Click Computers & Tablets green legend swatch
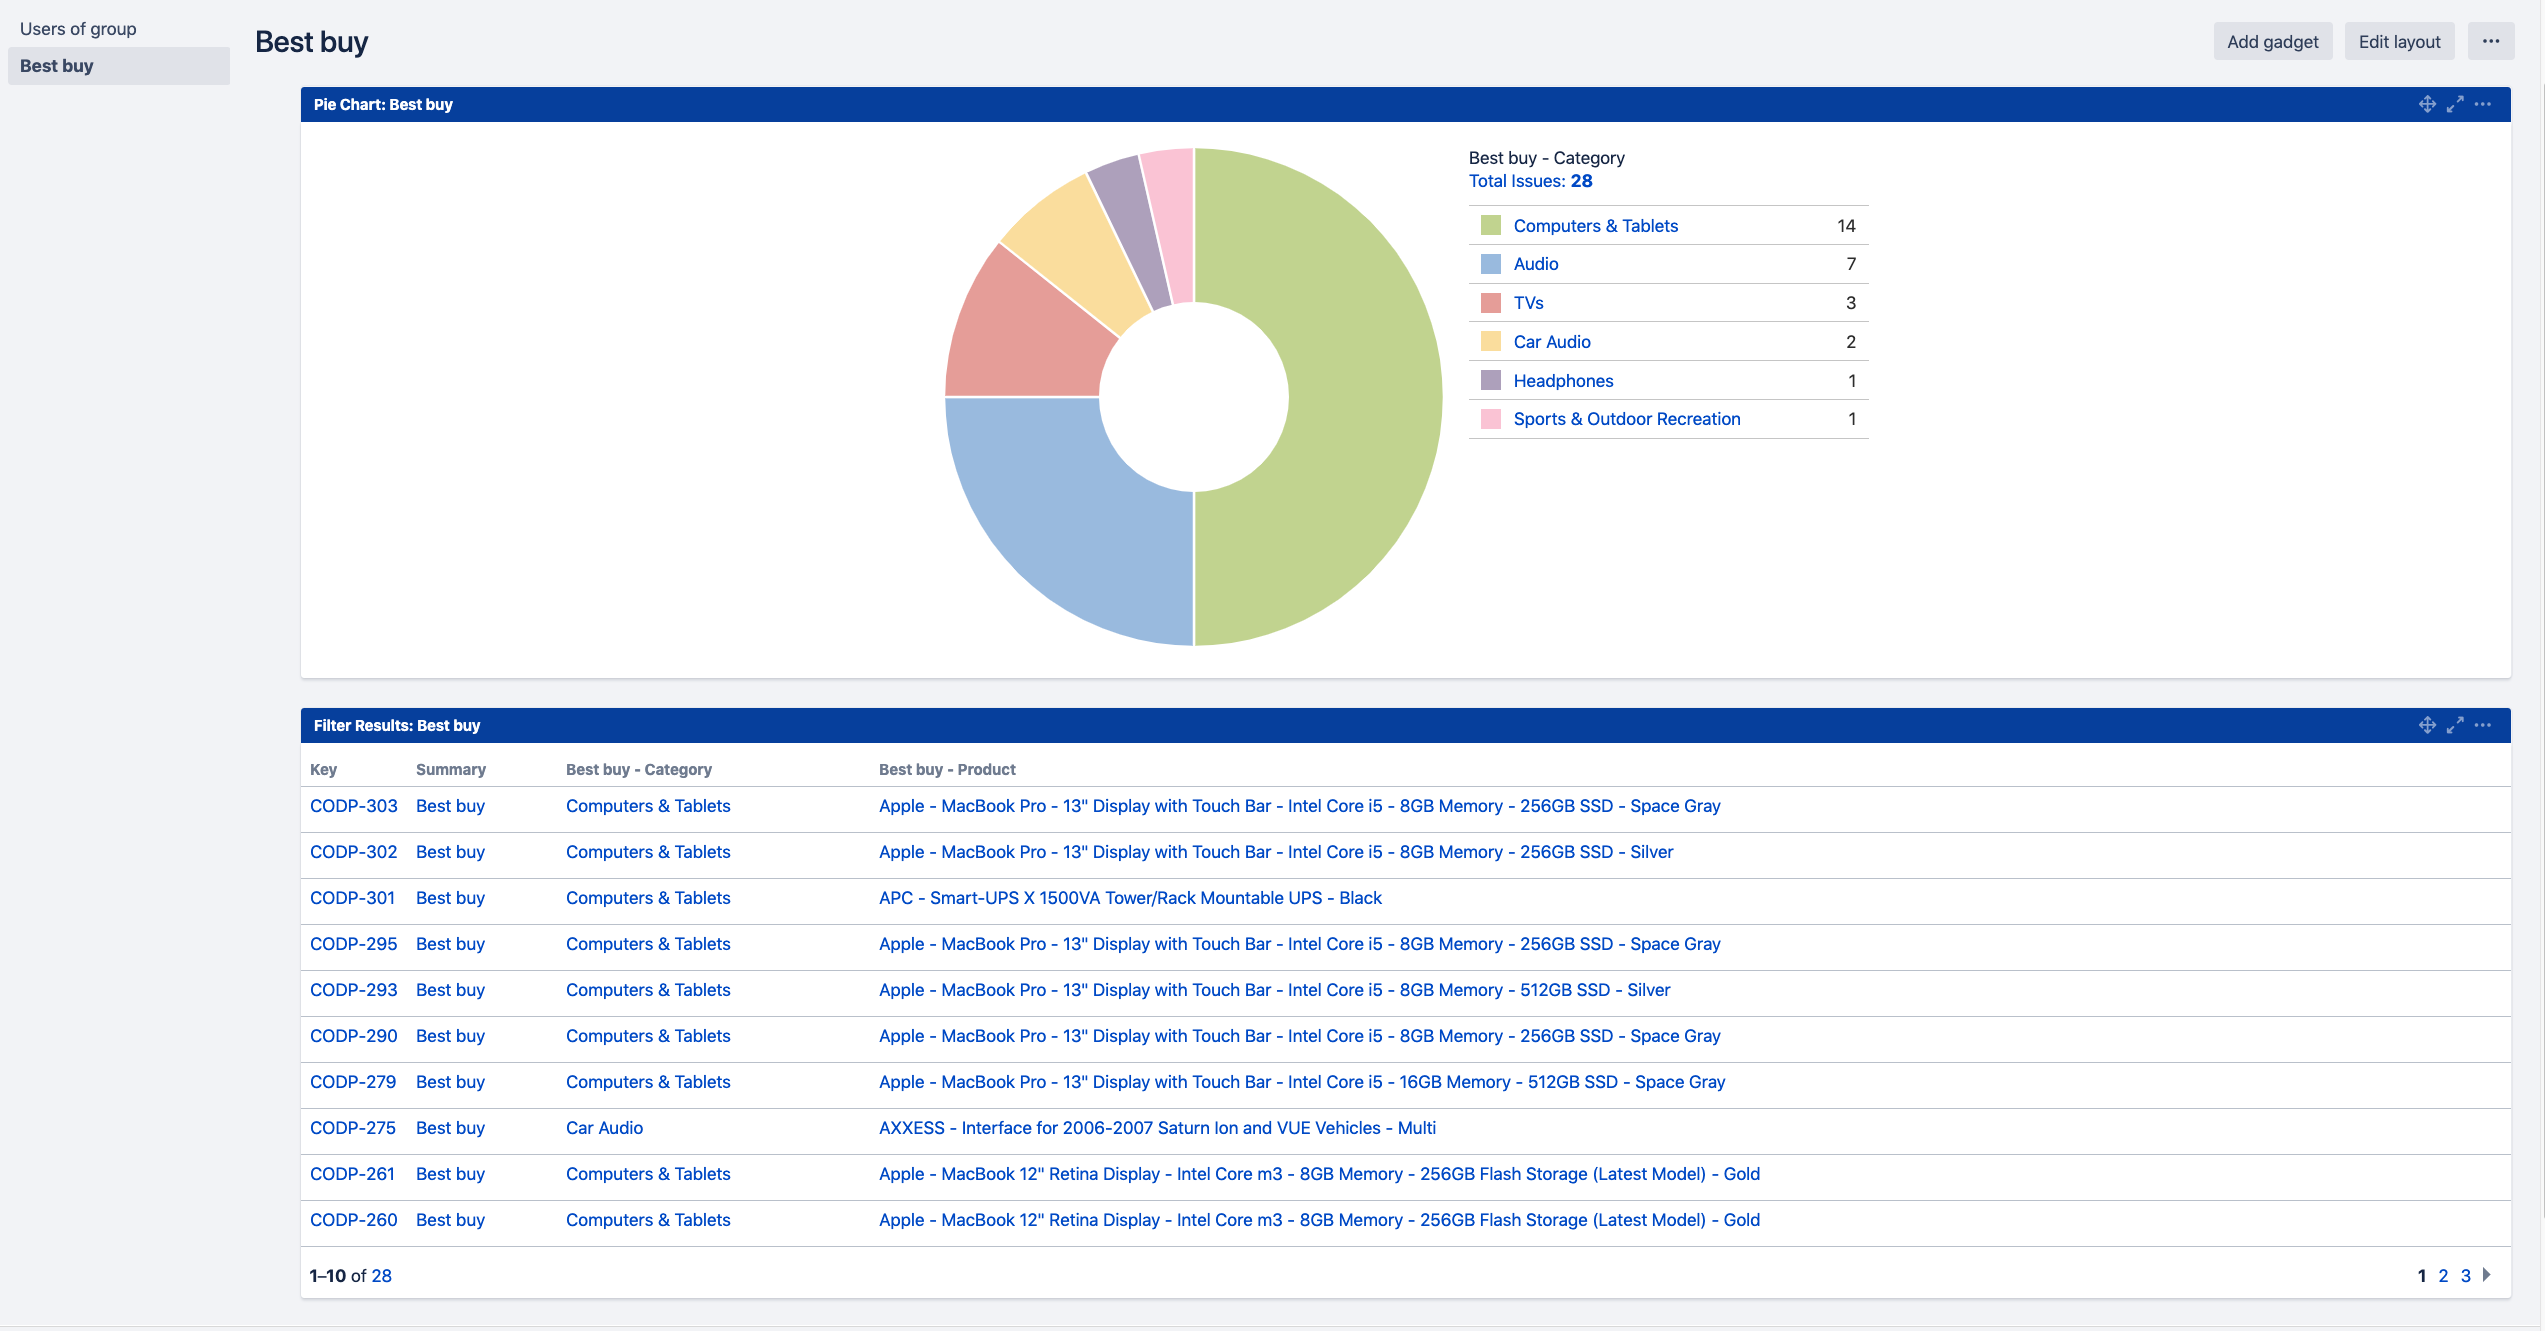The height and width of the screenshot is (1331, 2545). (x=1490, y=225)
